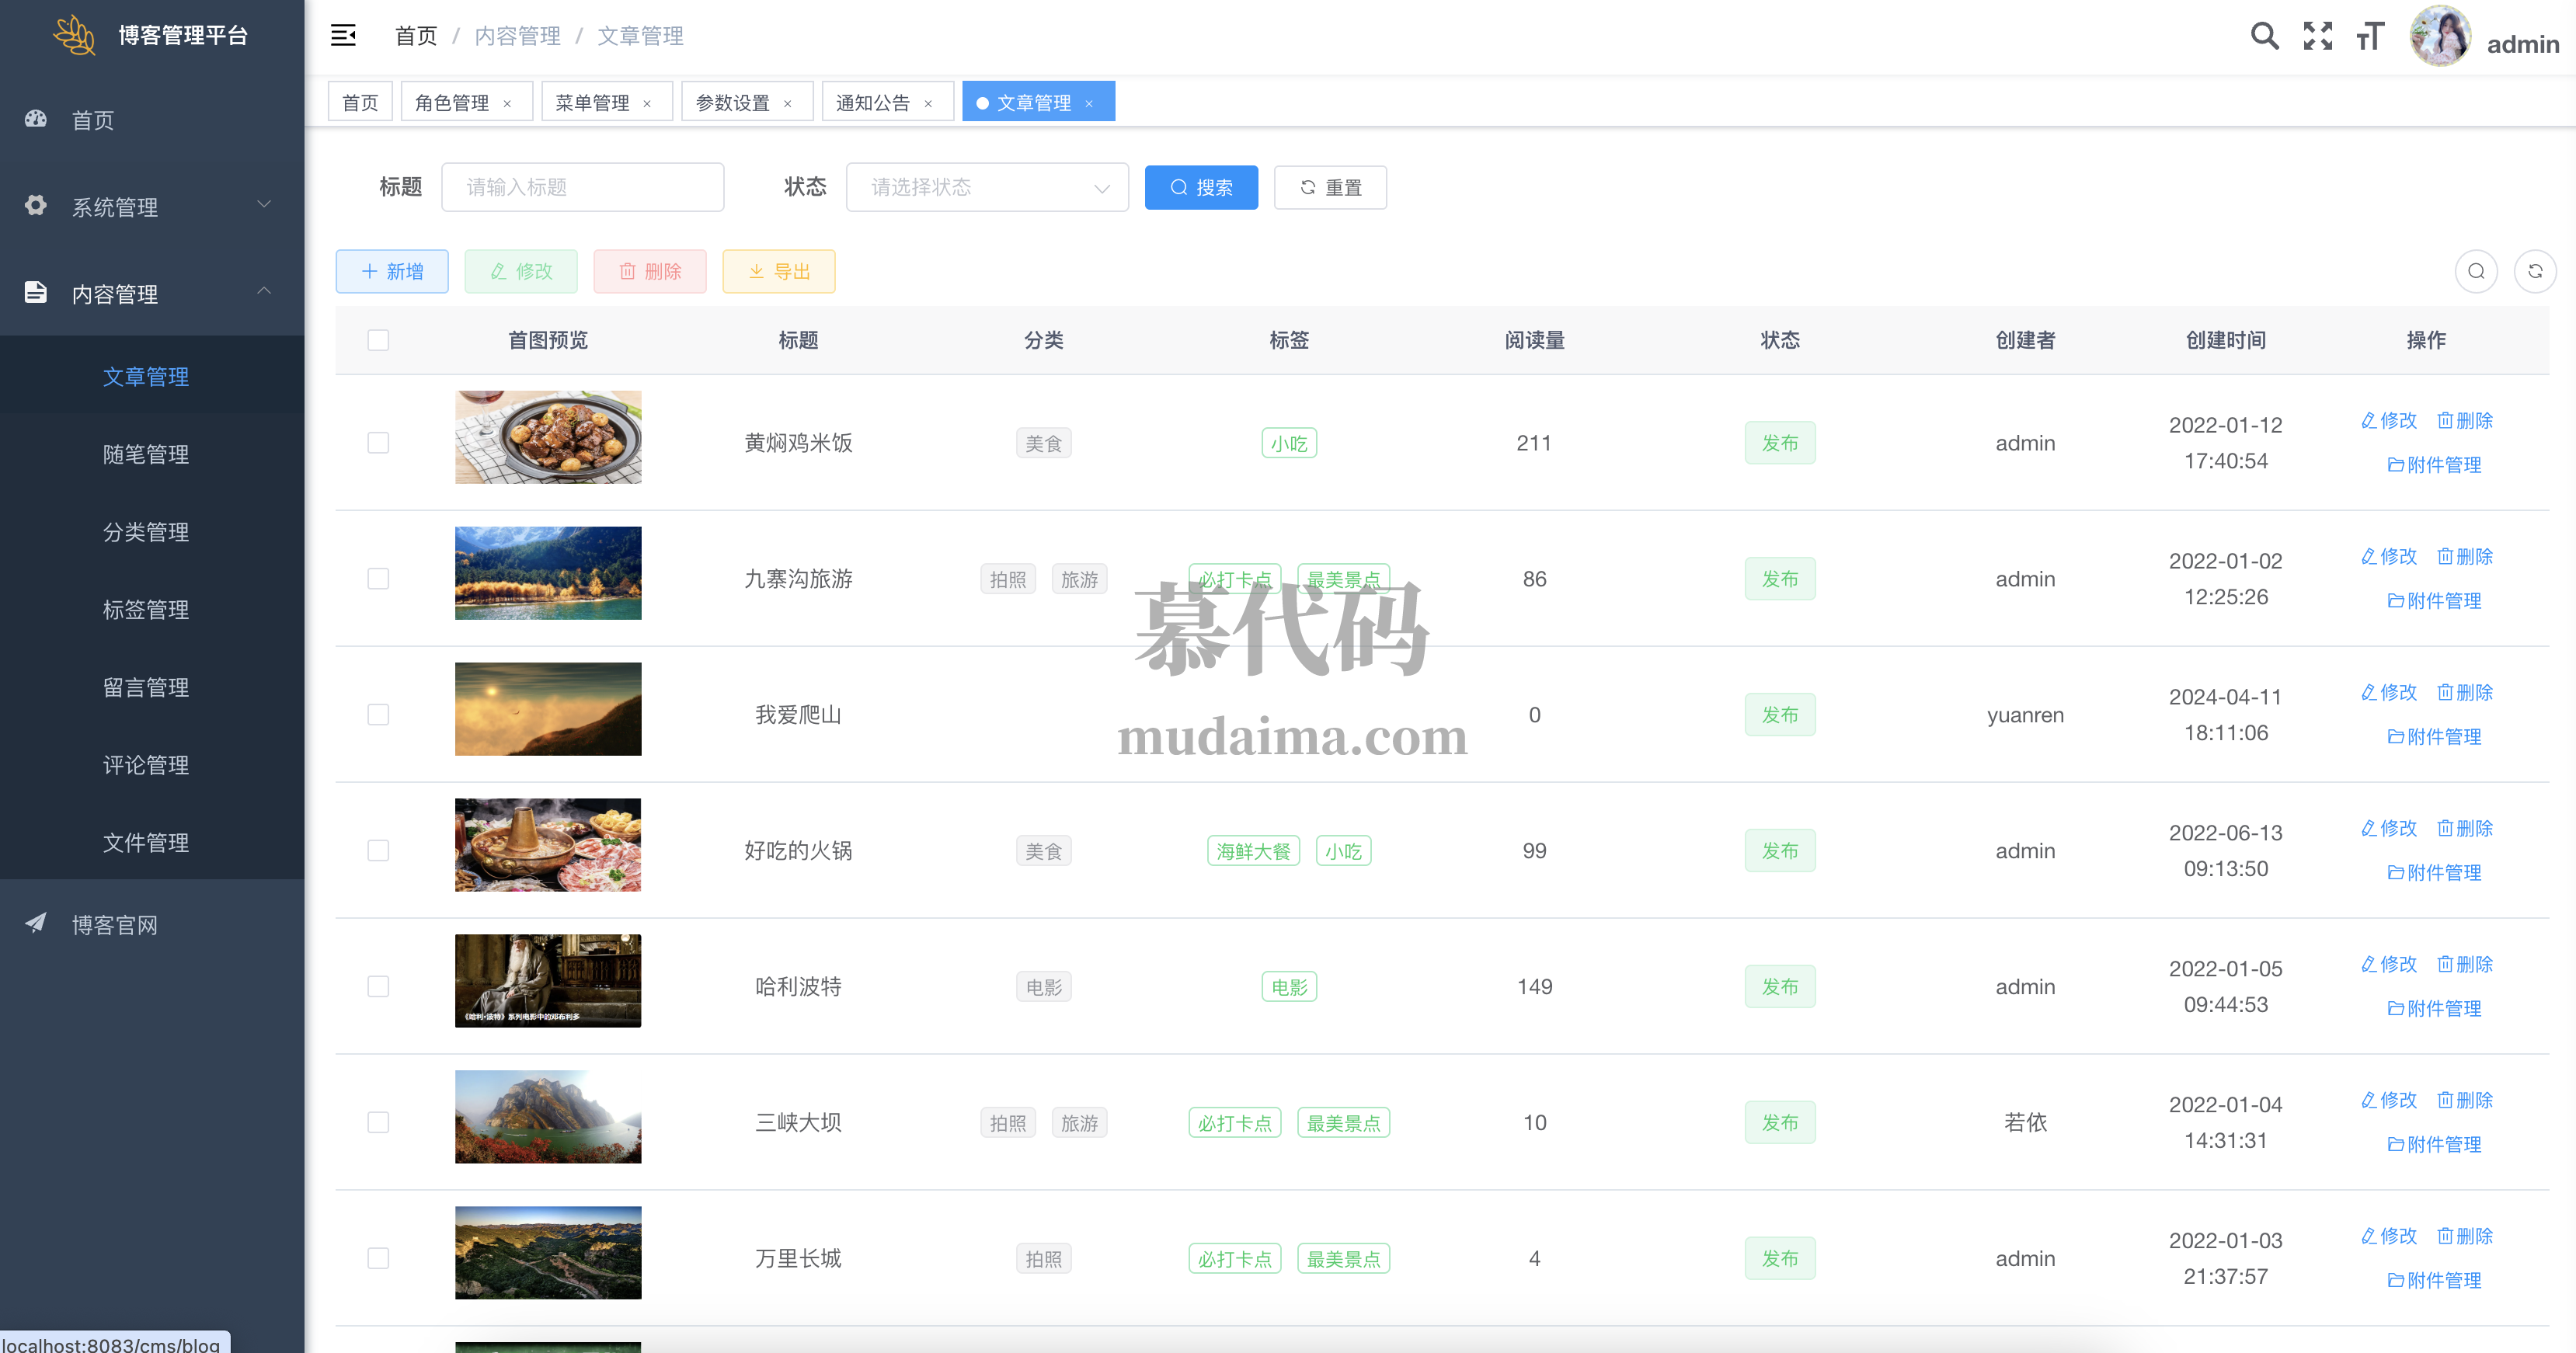Switch to the 菜单管理 tab

(x=592, y=103)
